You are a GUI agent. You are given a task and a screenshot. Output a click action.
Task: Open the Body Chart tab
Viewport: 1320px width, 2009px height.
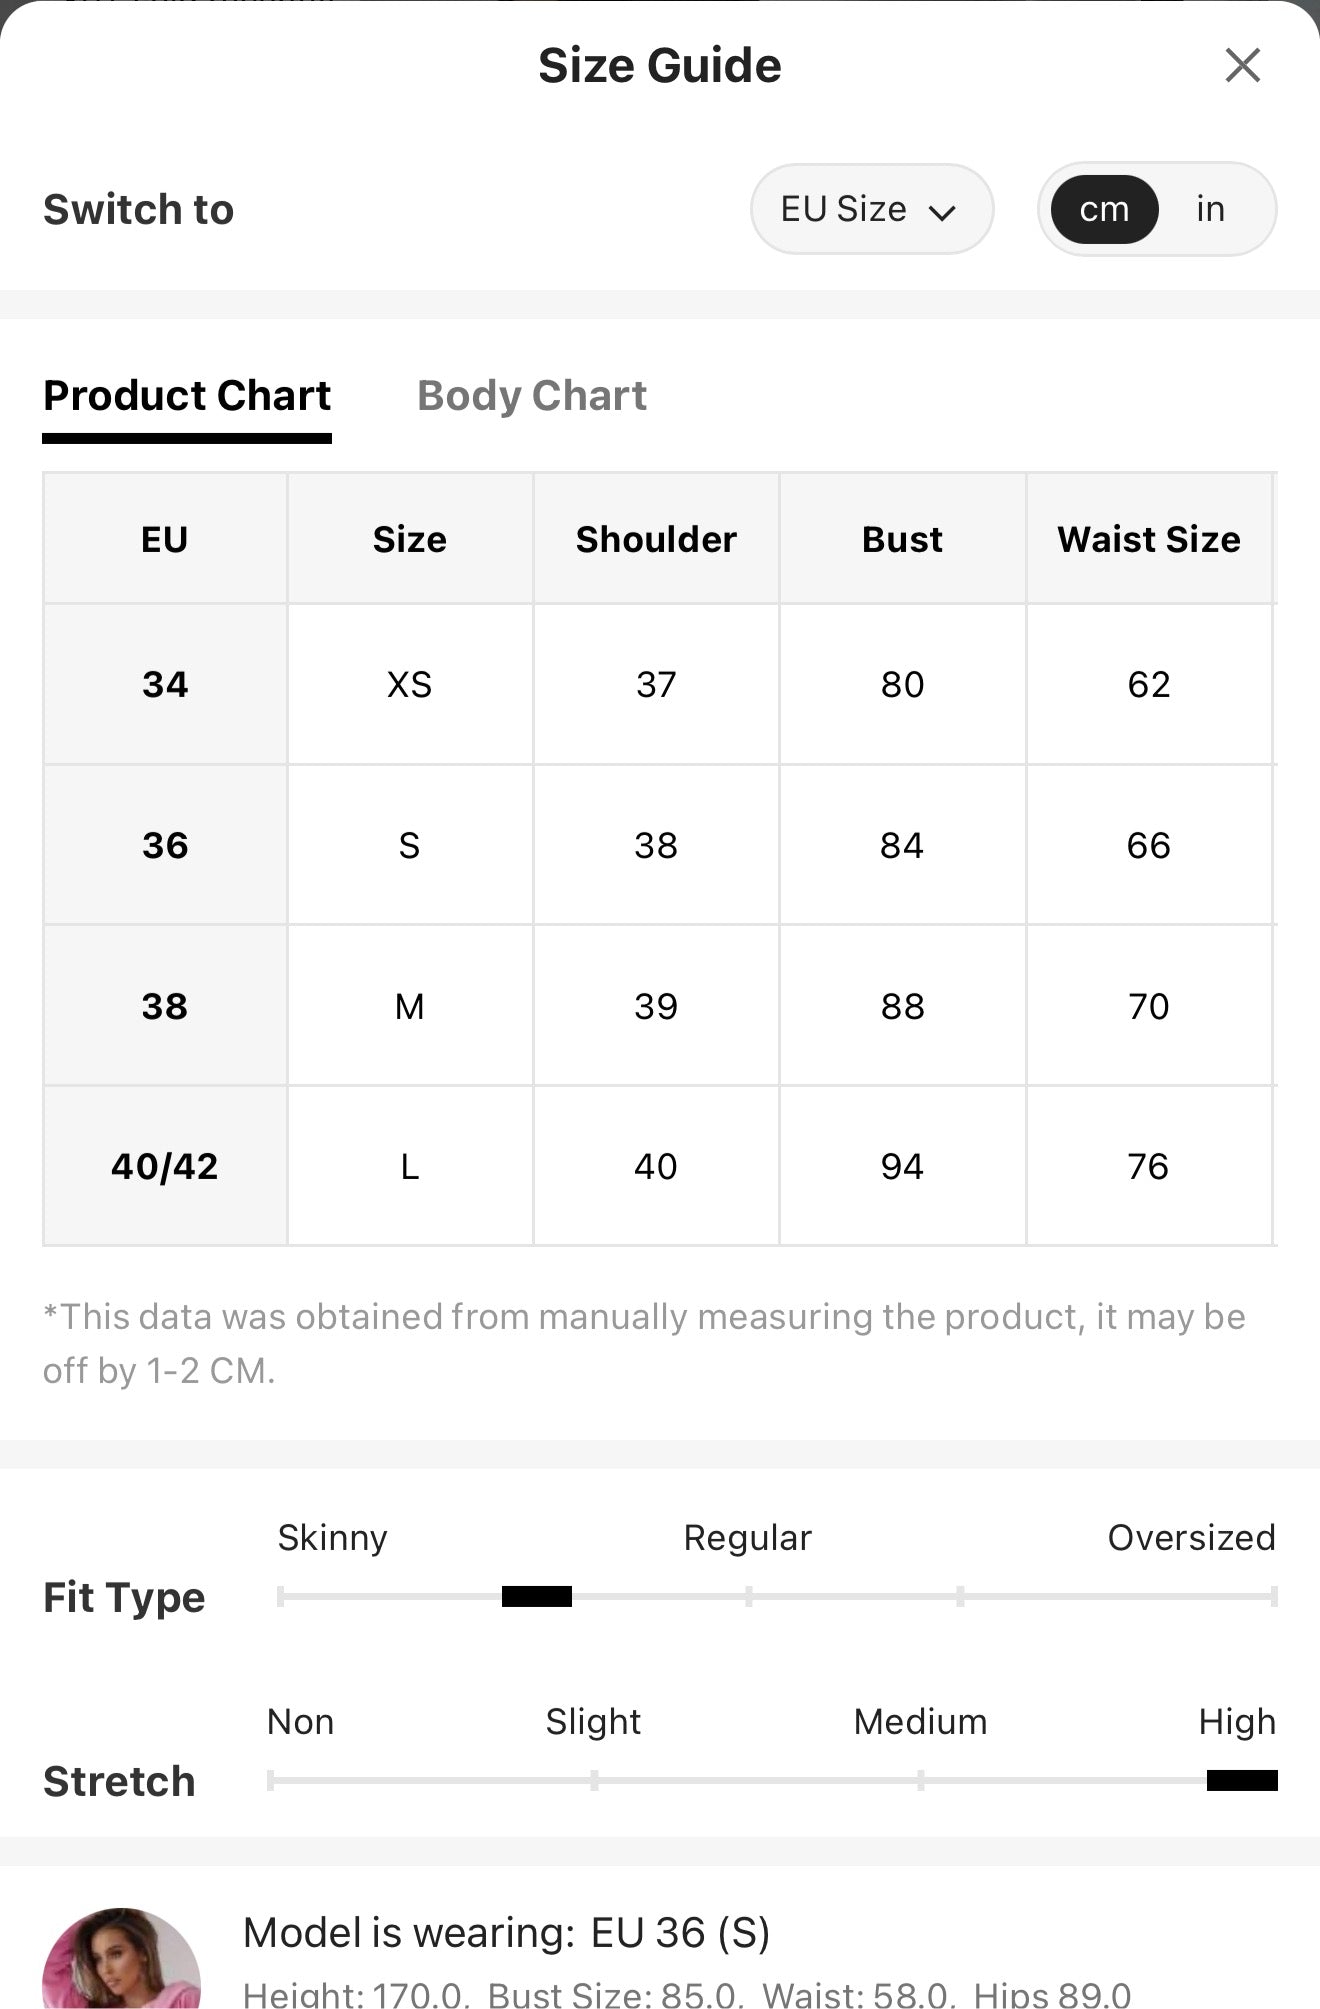coord(532,396)
